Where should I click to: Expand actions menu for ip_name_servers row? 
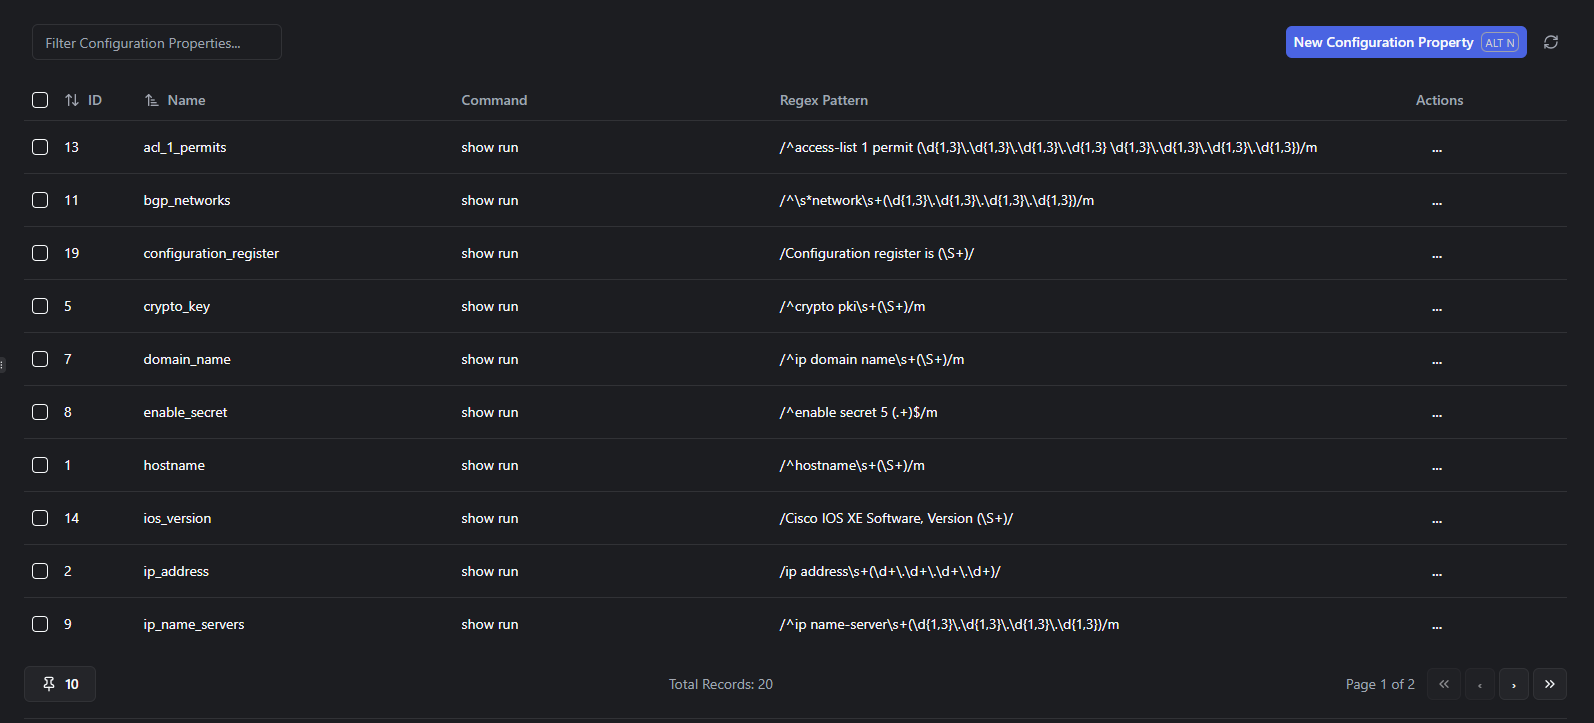(1437, 625)
